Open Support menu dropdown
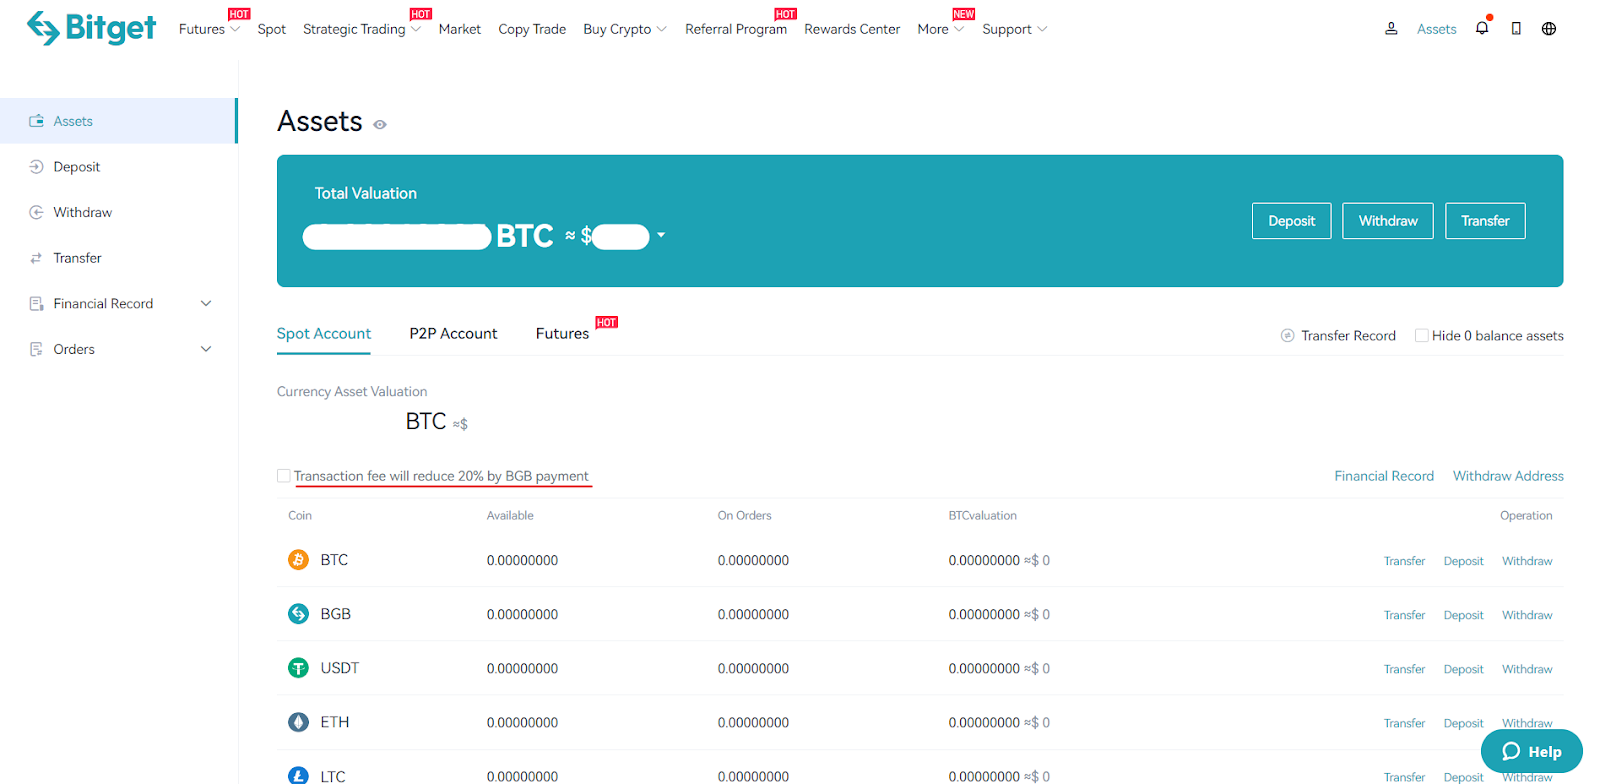 click(x=1015, y=29)
